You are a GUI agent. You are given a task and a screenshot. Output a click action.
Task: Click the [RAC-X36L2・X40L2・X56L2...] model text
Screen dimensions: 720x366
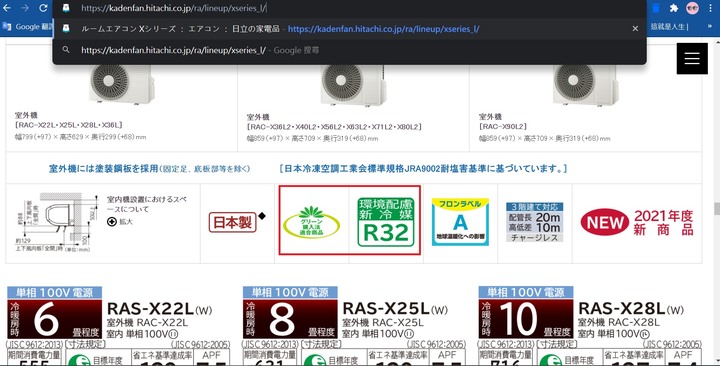click(x=334, y=127)
